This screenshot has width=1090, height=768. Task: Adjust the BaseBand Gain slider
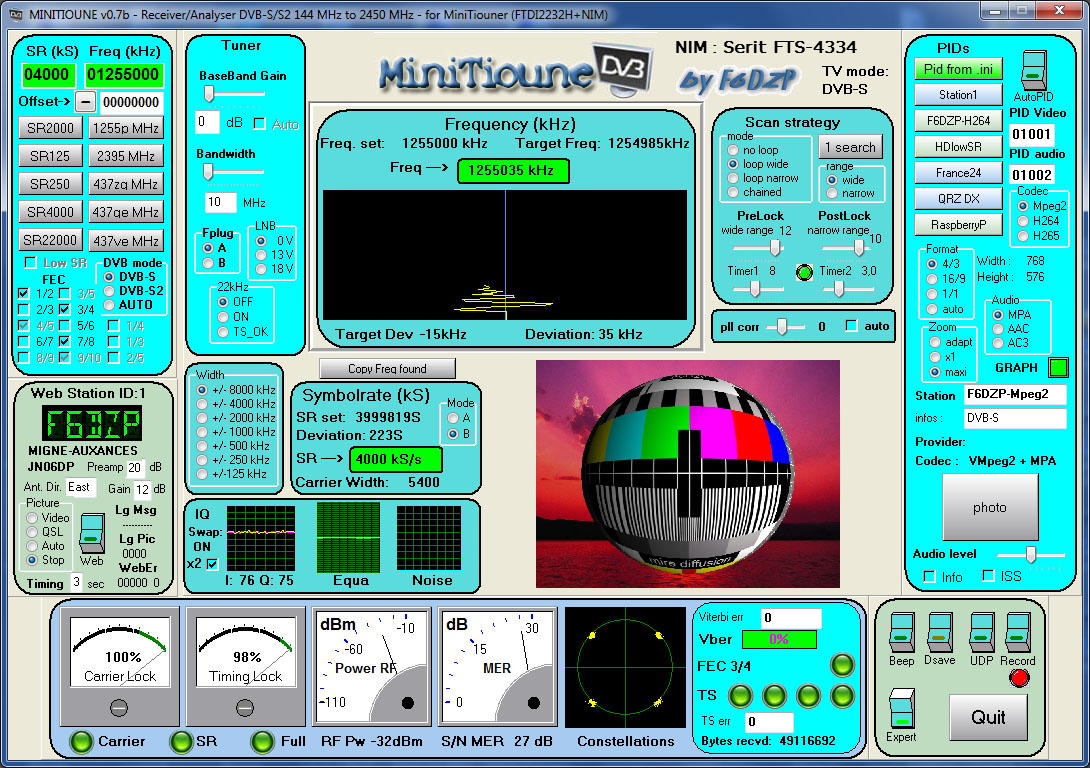tap(209, 94)
